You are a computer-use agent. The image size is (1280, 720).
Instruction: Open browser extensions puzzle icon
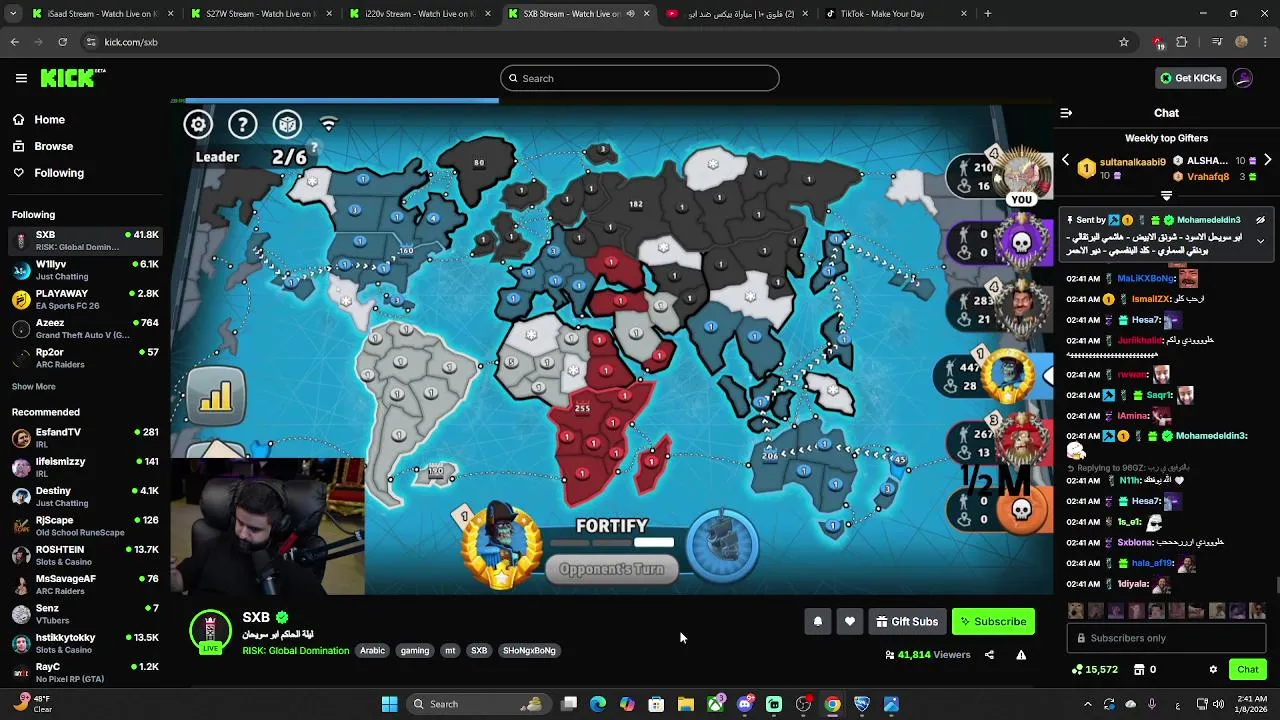[1182, 42]
